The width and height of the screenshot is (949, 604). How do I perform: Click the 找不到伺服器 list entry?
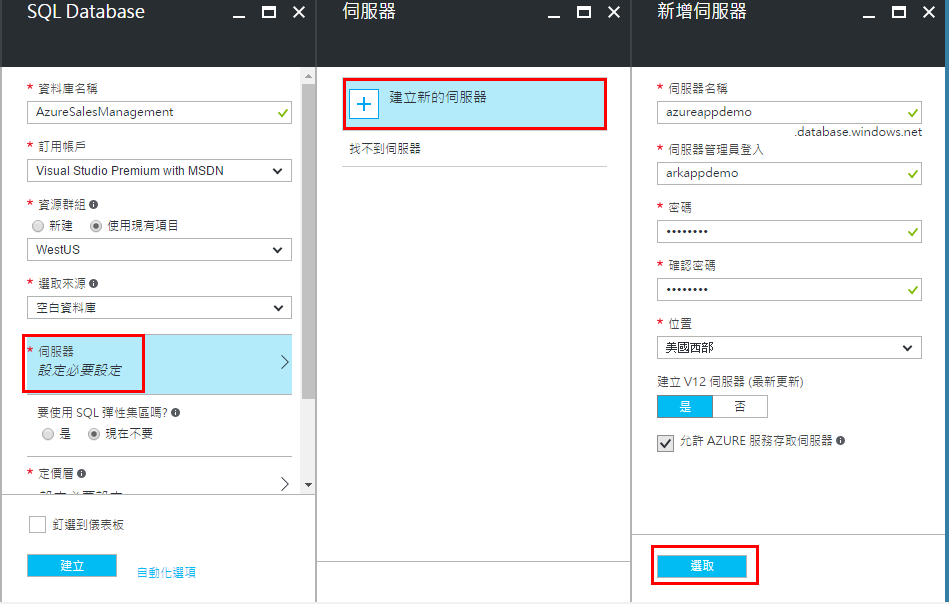click(x=385, y=148)
